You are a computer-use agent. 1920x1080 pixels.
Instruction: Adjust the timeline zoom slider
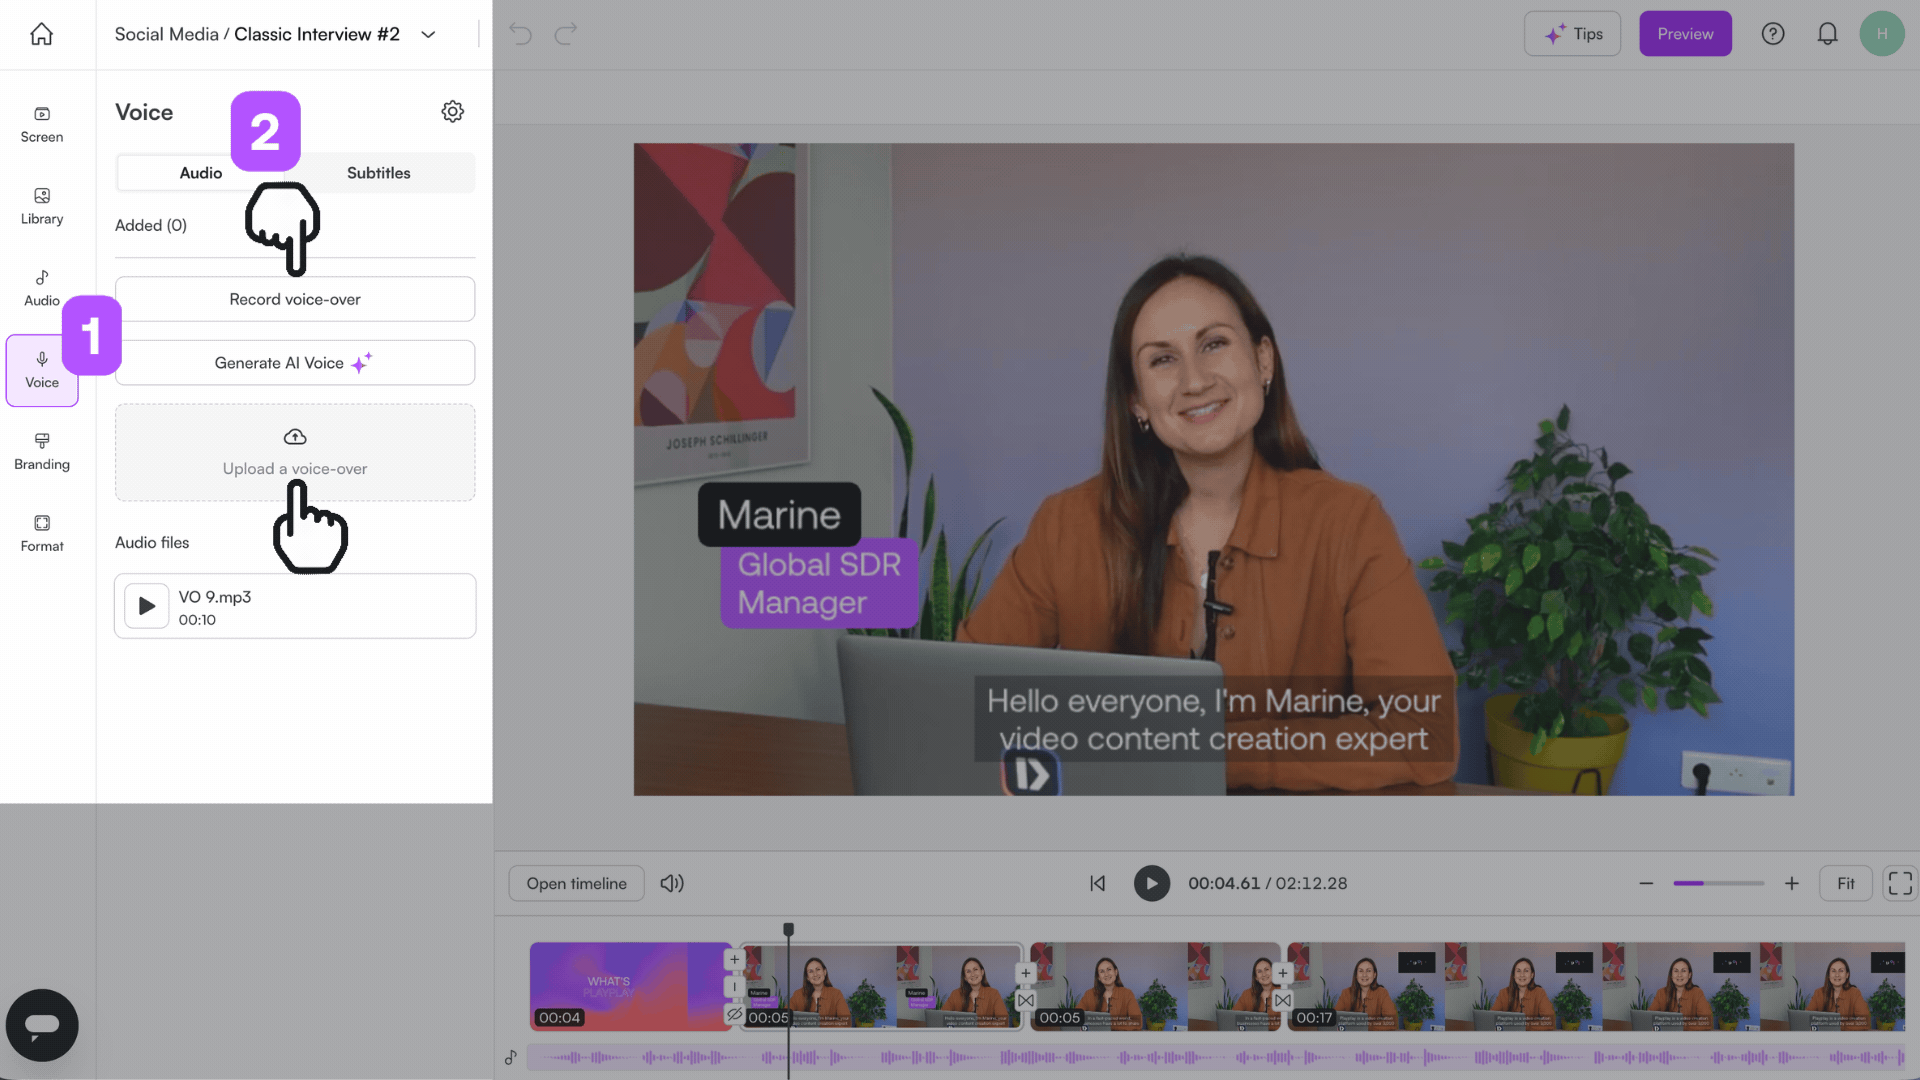pos(1718,883)
